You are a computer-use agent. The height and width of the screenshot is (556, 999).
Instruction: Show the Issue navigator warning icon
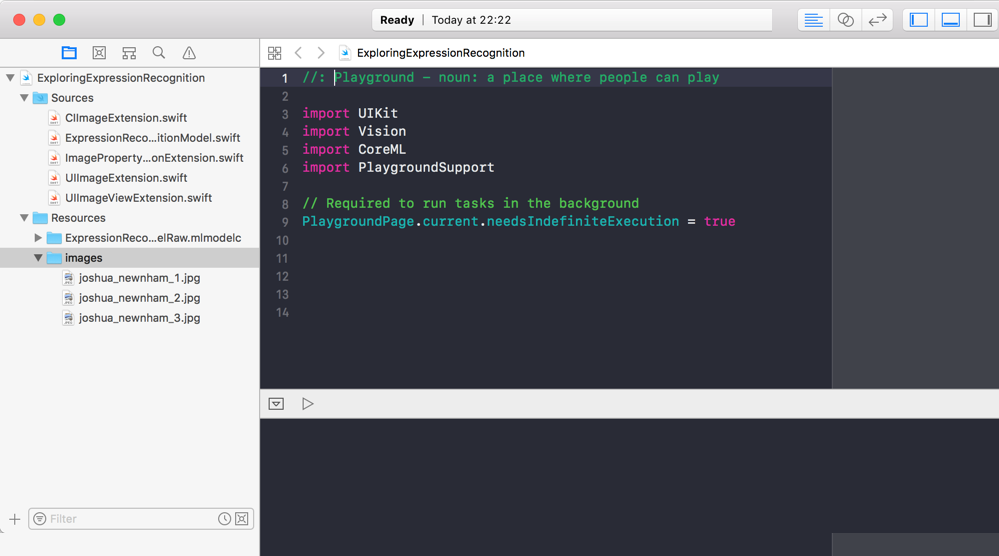point(189,53)
